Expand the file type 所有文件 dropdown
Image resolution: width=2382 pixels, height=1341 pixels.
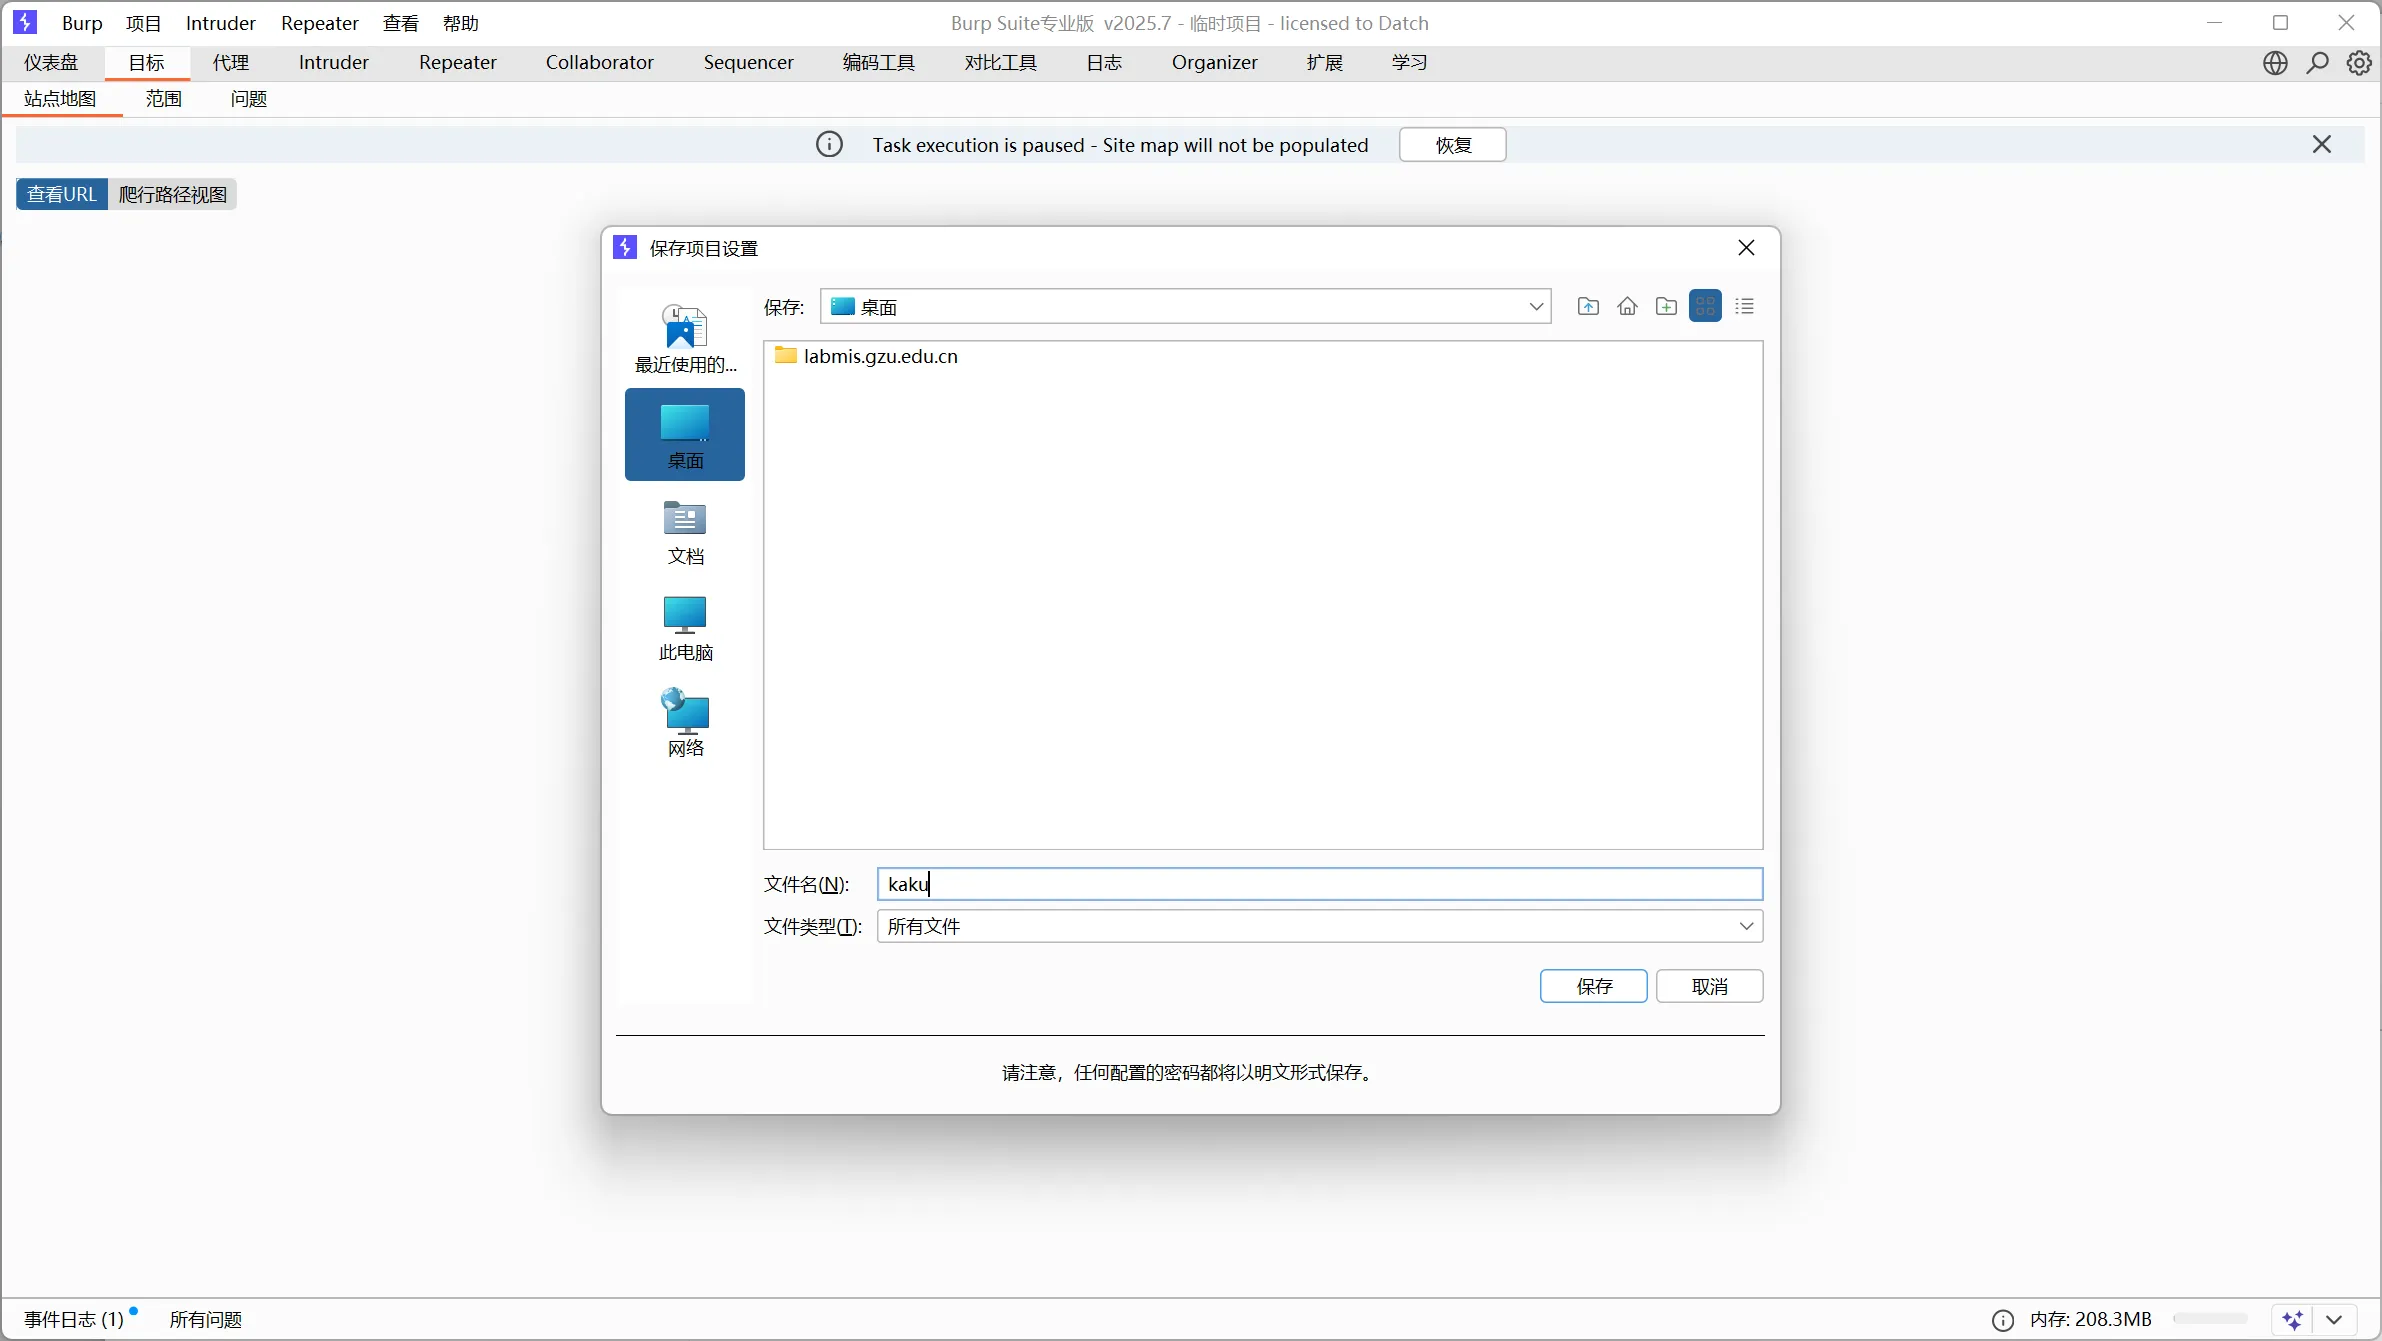1746,926
